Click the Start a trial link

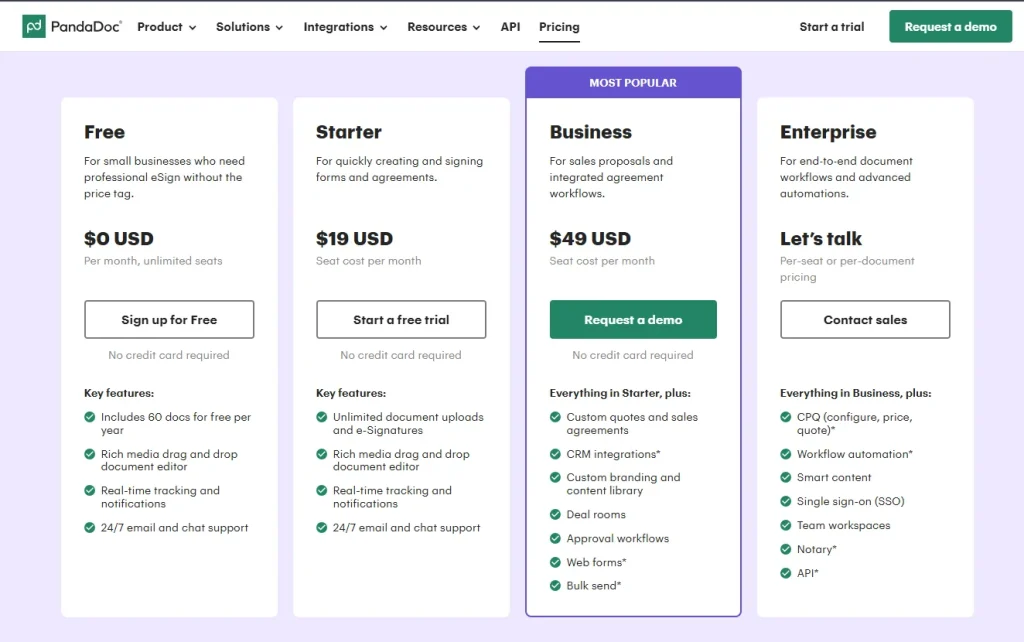[x=831, y=27]
